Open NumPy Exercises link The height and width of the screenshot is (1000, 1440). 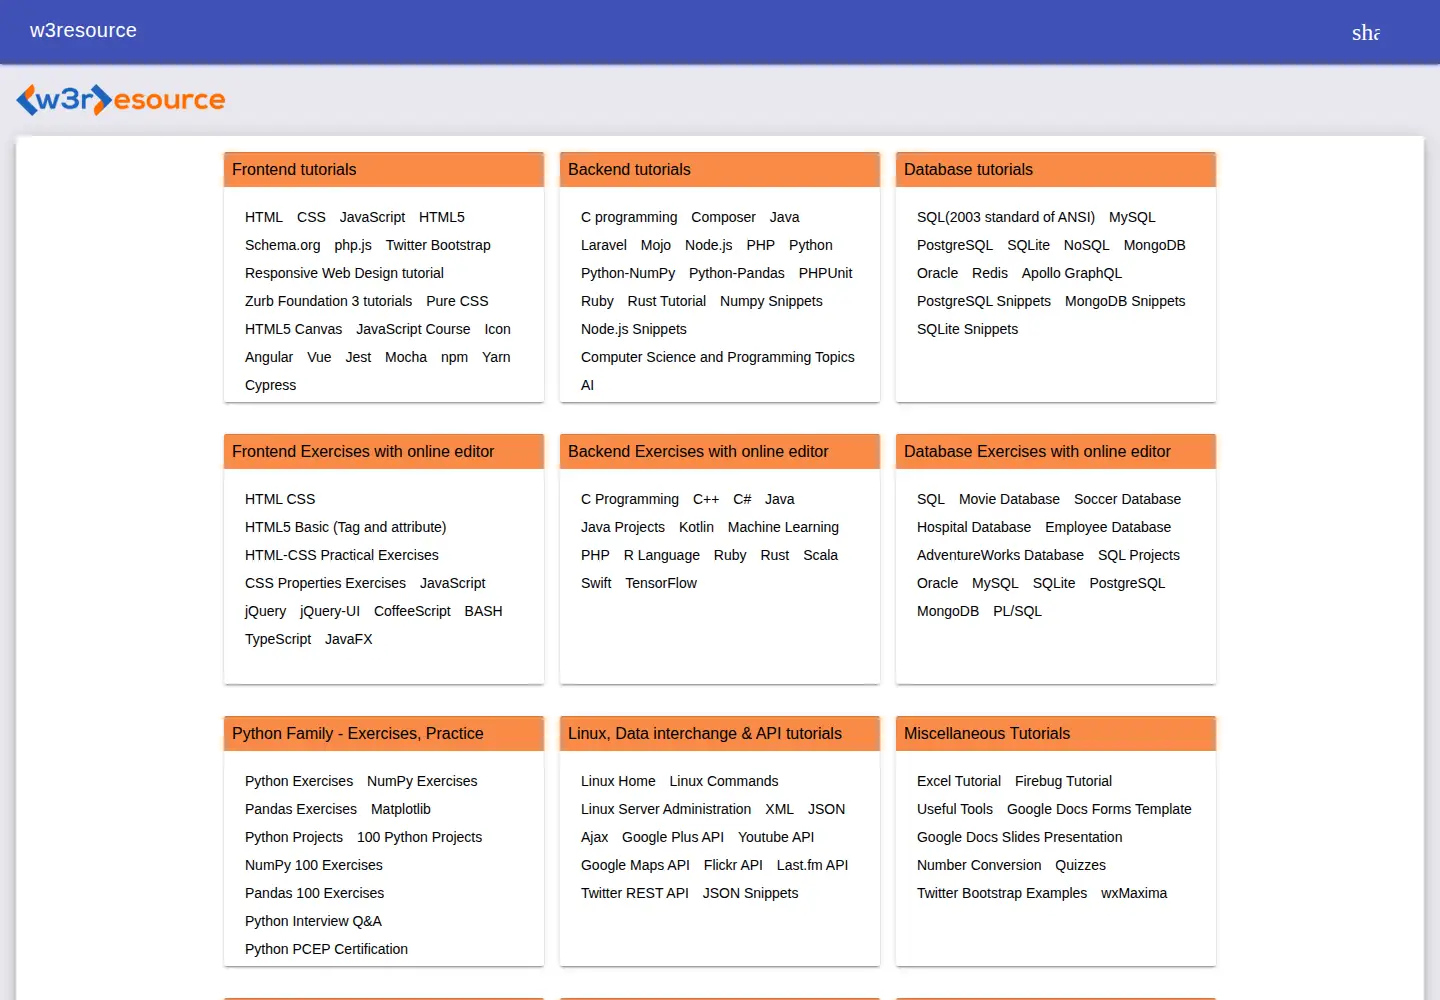[422, 781]
